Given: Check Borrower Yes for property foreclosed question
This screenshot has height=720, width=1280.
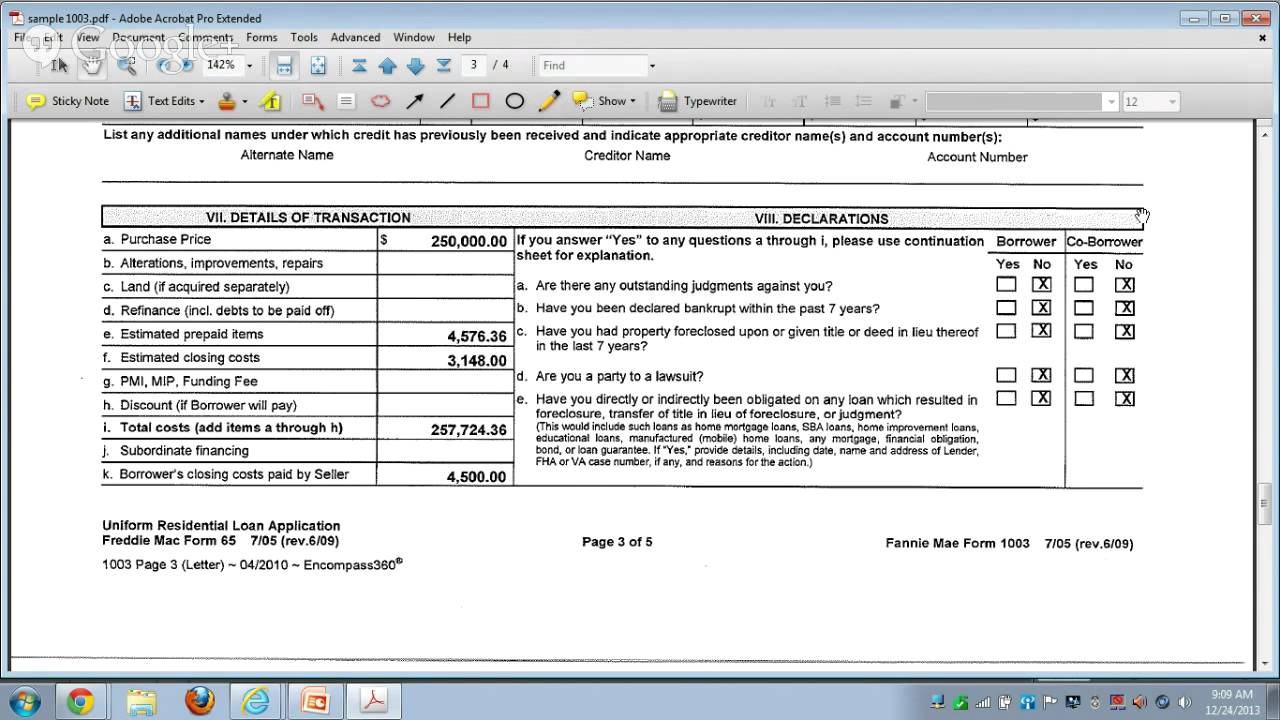Looking at the screenshot, I should coord(1006,331).
